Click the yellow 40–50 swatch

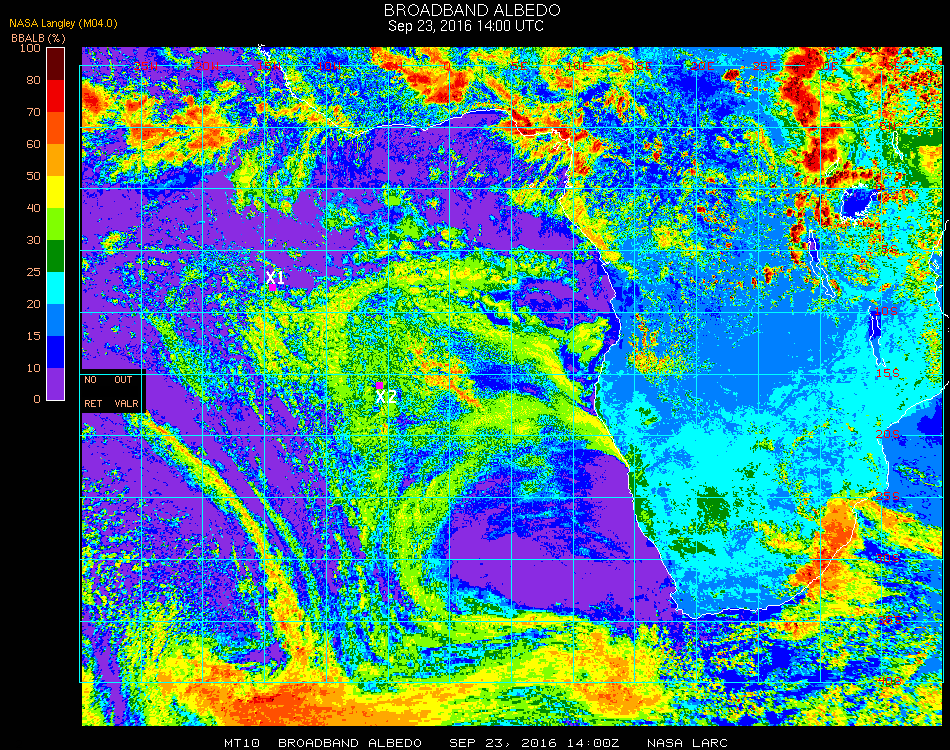56,192
